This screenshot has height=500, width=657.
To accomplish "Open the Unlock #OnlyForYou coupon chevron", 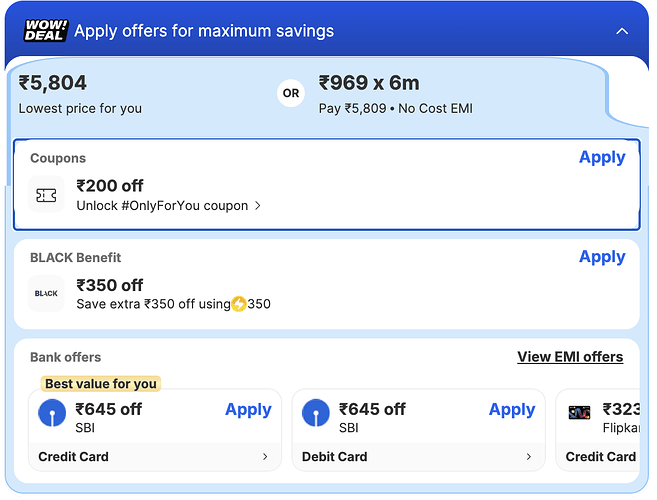I will coord(258,206).
